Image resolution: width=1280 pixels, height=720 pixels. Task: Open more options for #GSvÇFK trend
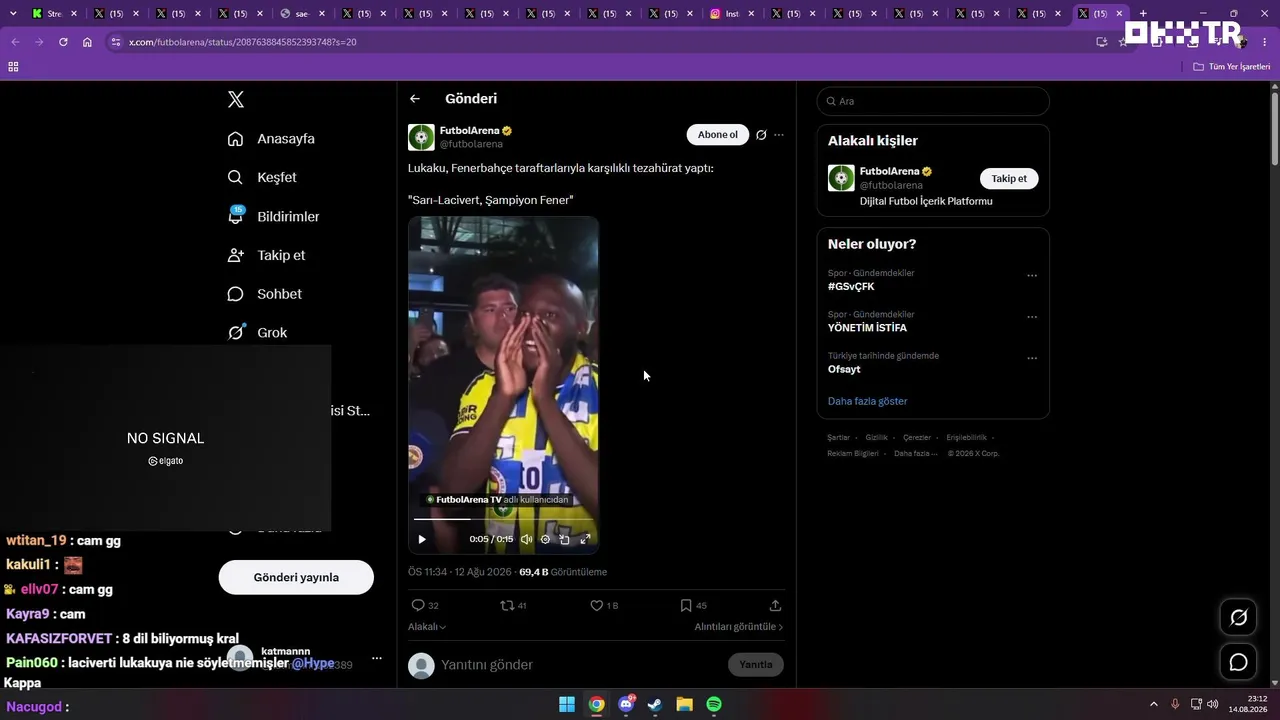tap(1032, 276)
